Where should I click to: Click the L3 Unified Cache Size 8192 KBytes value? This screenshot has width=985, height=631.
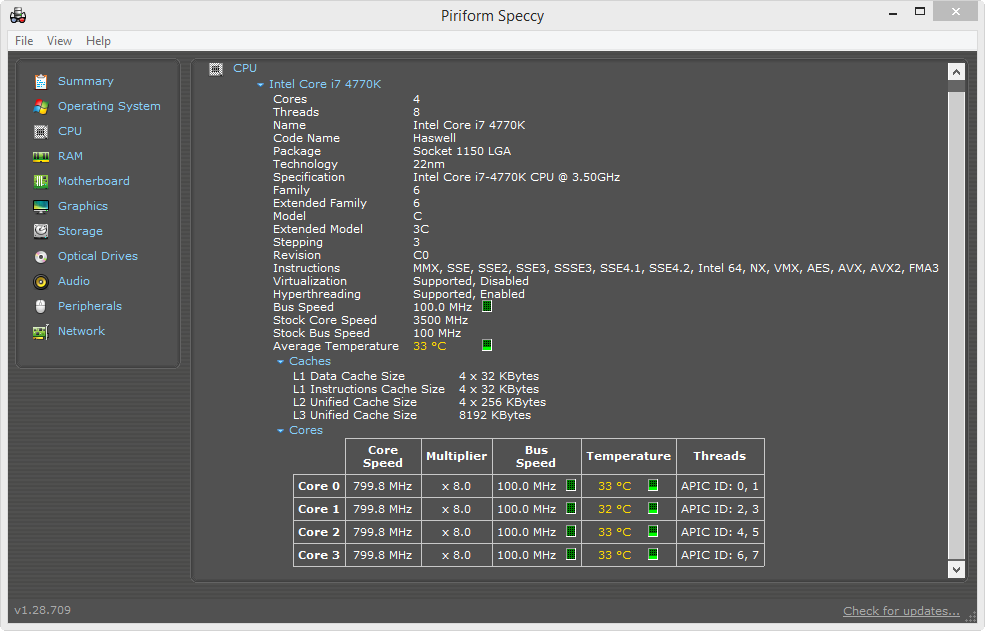(x=495, y=415)
